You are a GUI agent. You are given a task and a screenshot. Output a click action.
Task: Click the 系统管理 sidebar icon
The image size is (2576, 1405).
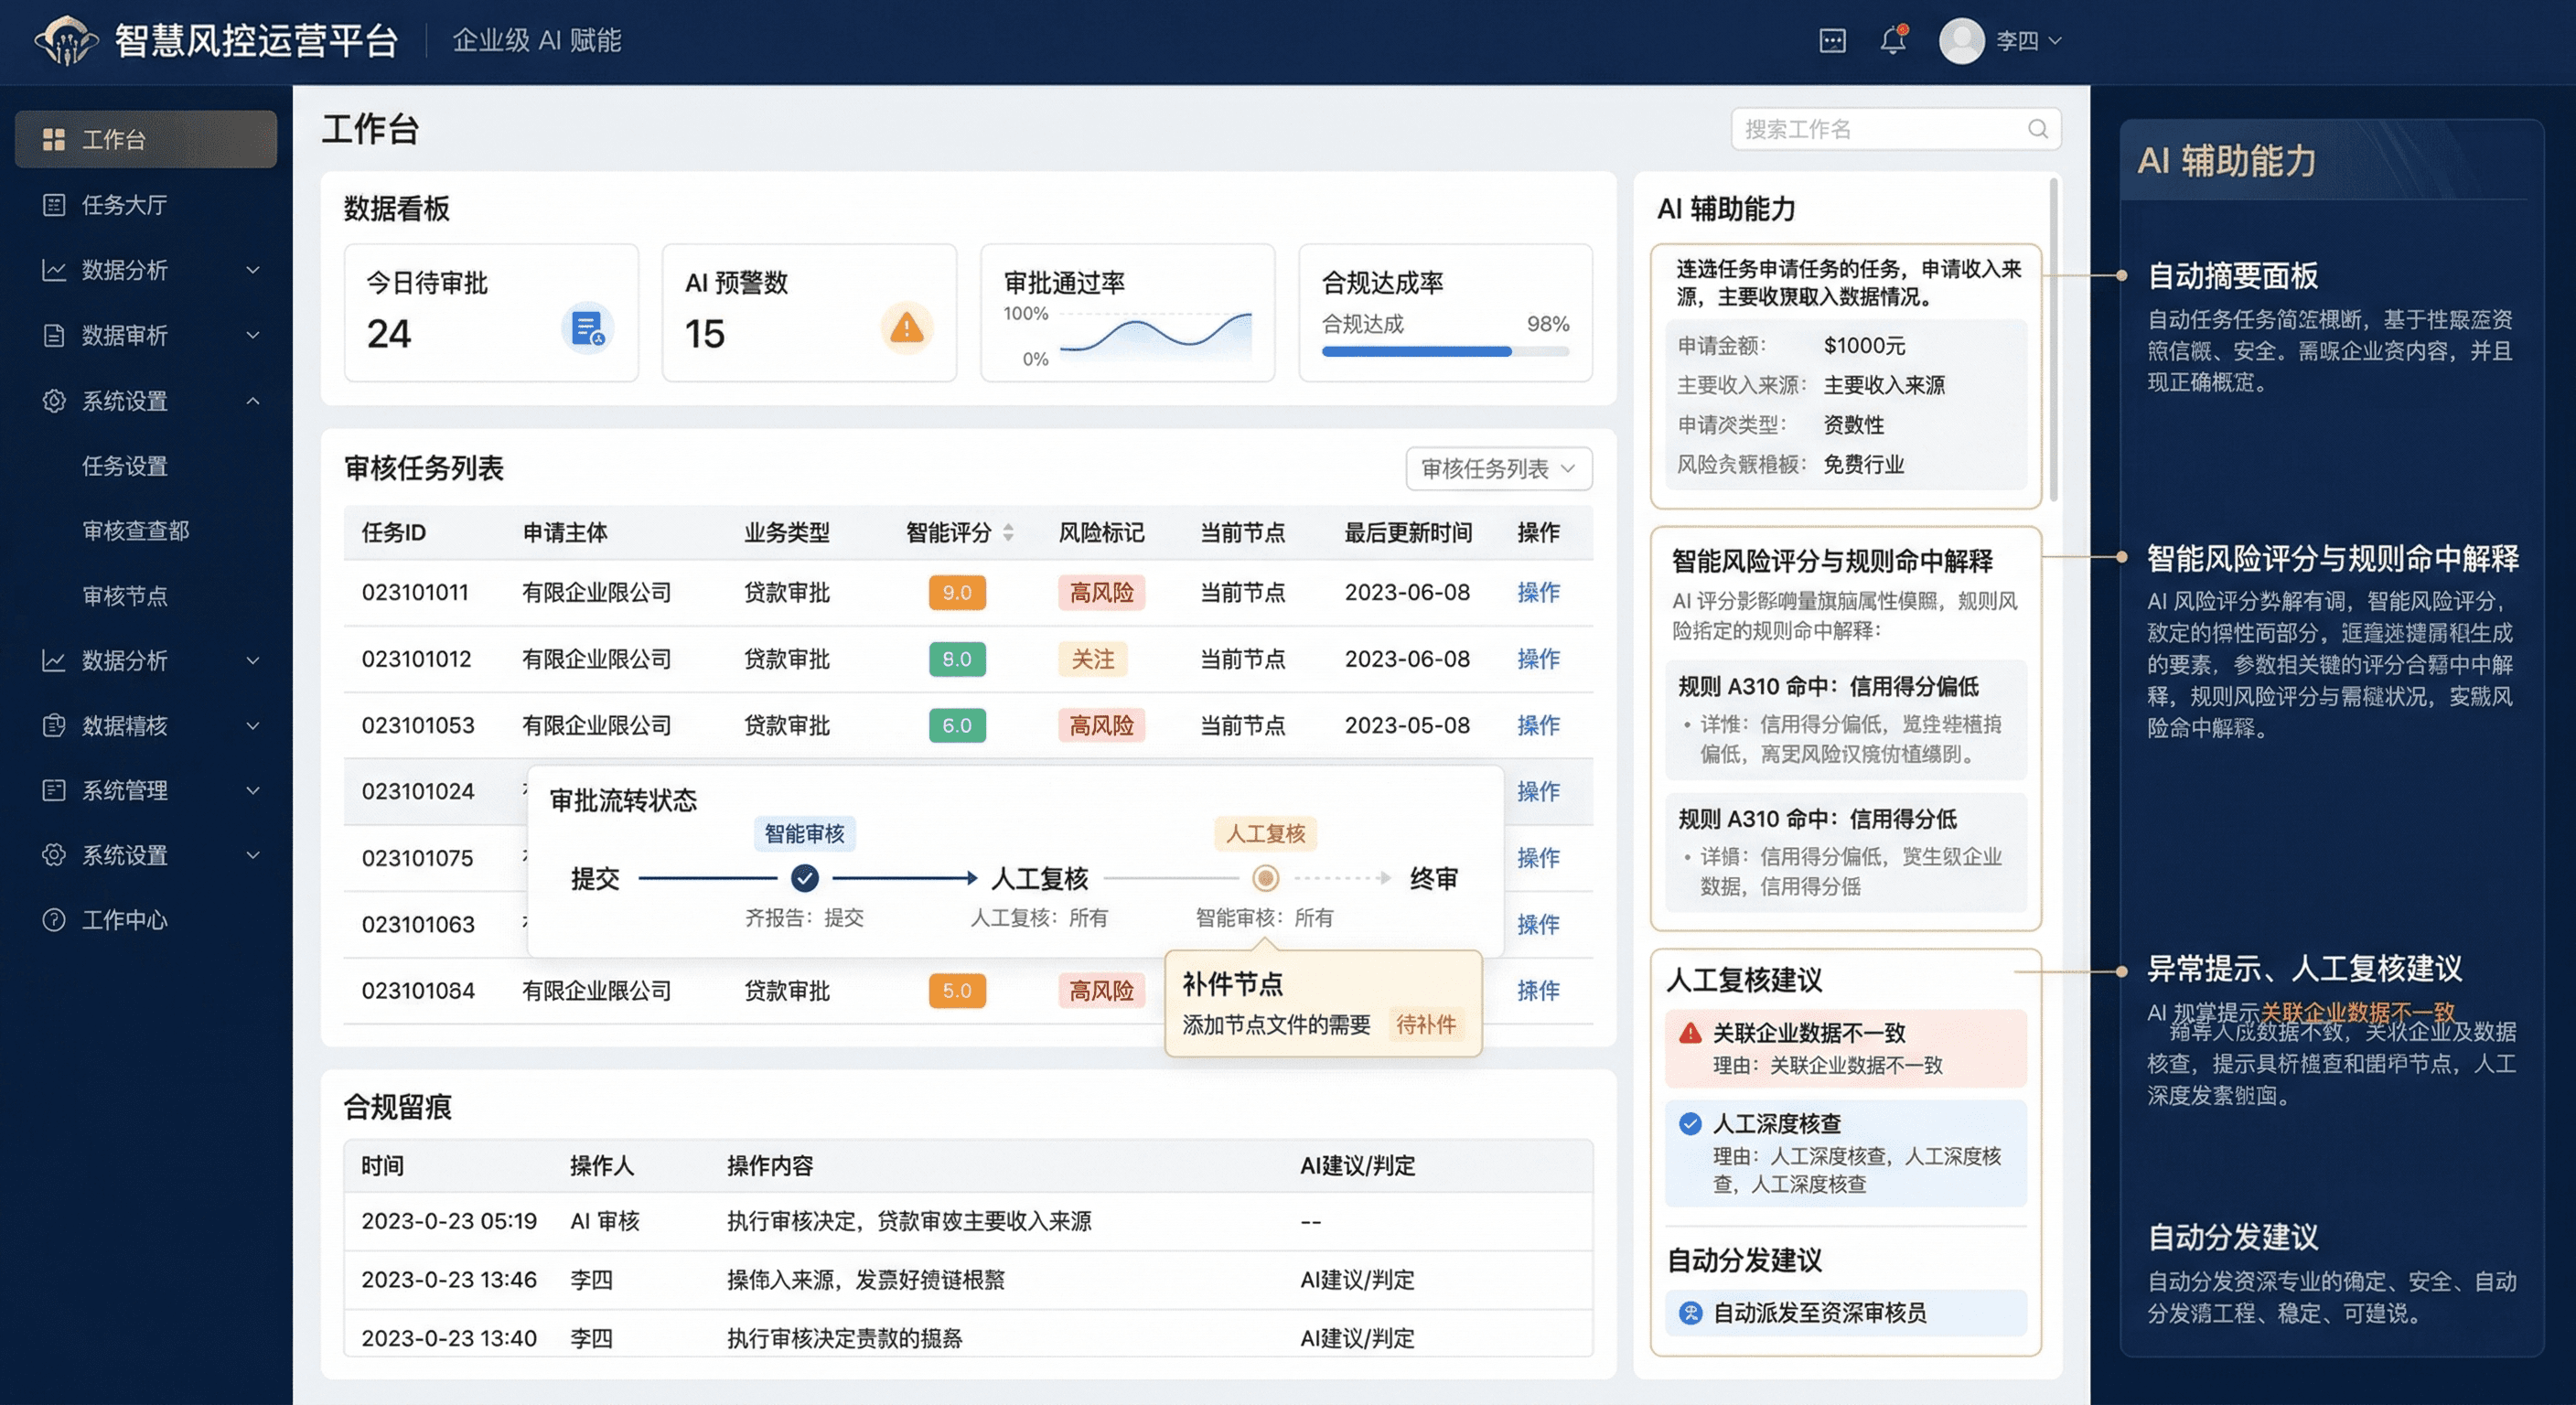[54, 790]
